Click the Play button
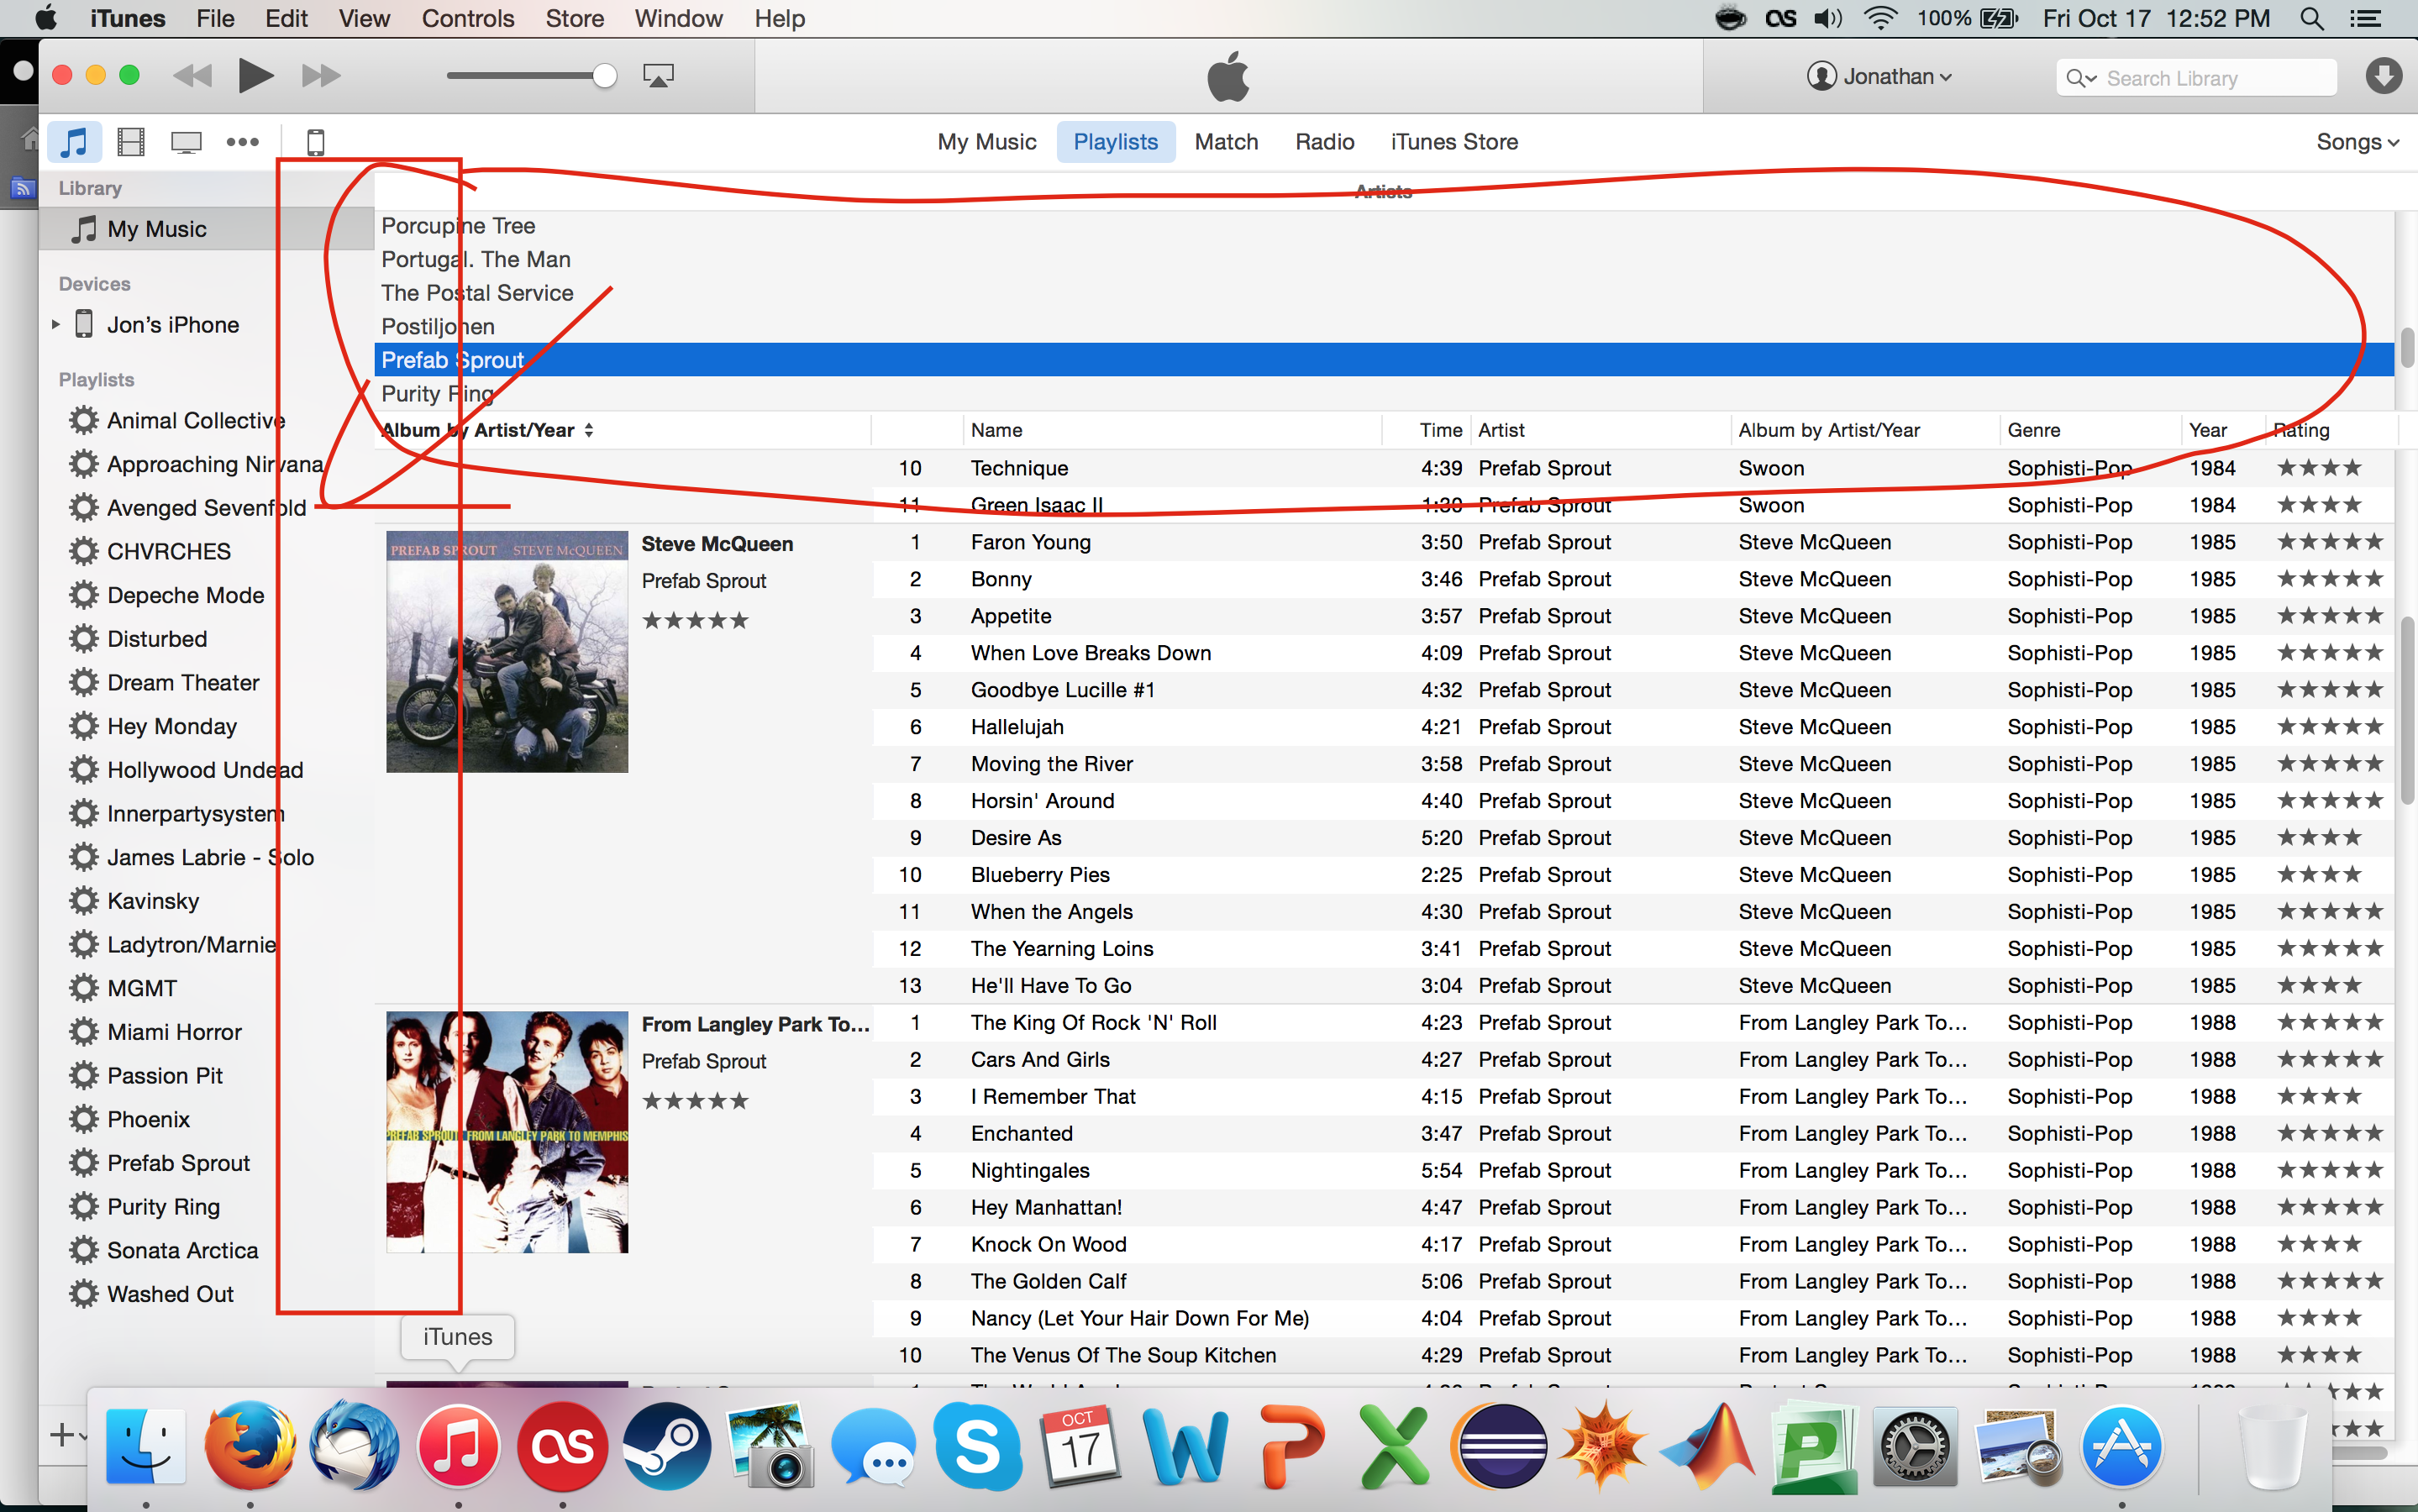 point(255,76)
